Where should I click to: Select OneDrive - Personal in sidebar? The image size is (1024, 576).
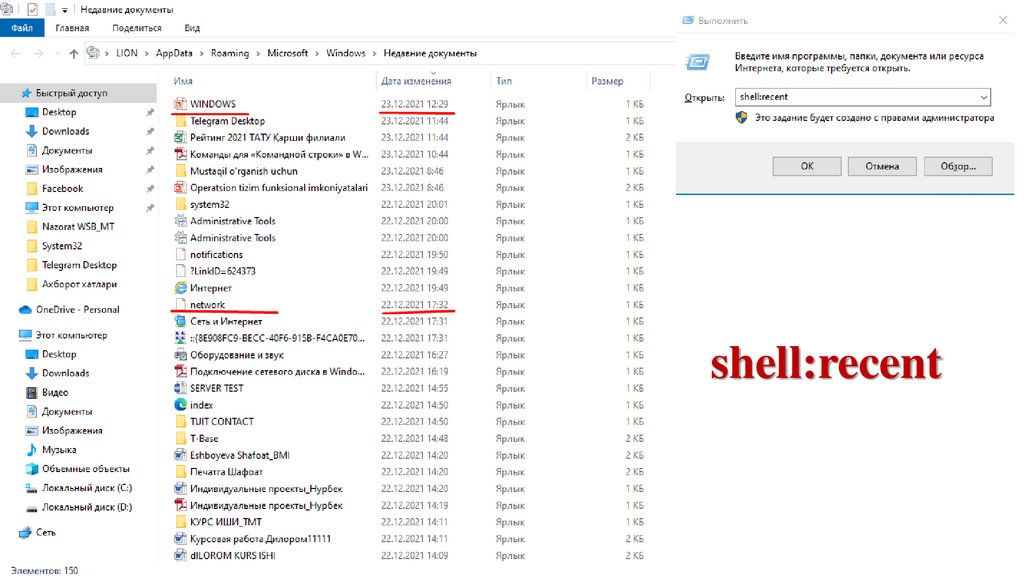tap(77, 310)
